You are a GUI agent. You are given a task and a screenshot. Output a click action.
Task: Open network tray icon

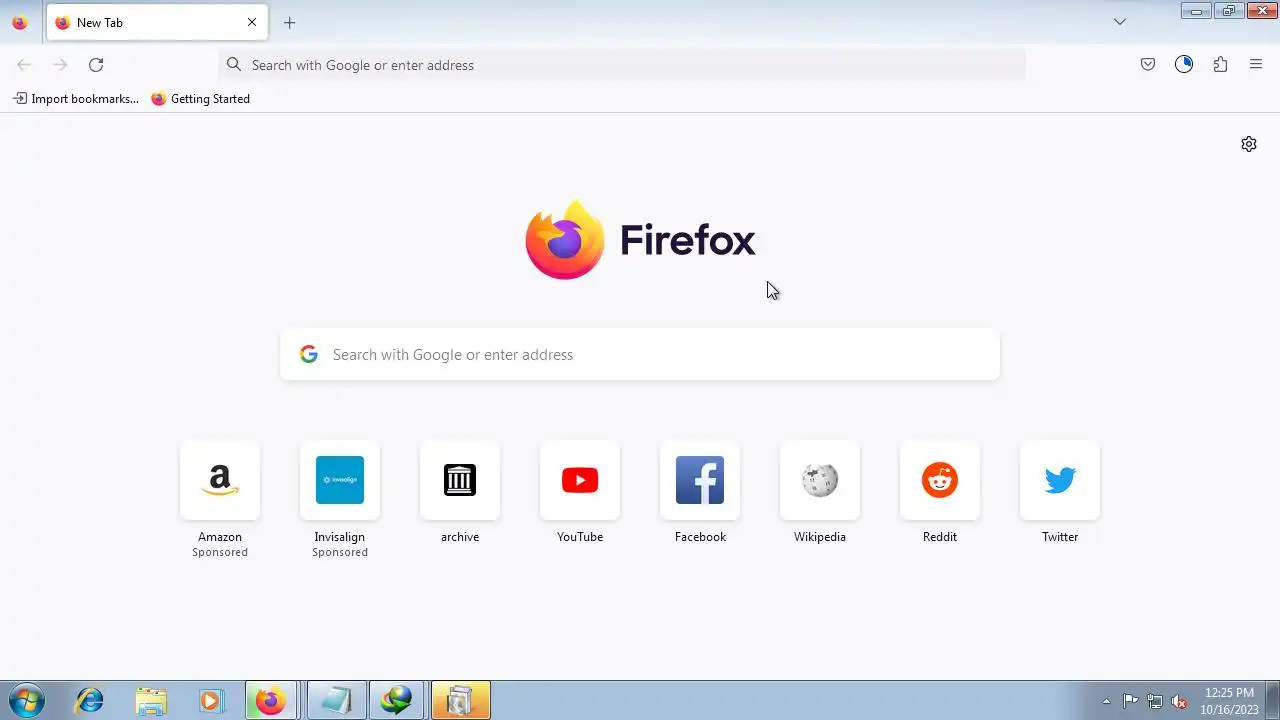click(x=1155, y=701)
